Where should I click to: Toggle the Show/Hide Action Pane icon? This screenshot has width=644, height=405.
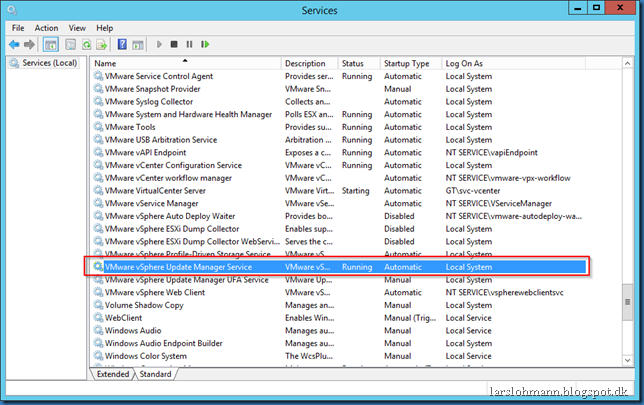[138, 44]
